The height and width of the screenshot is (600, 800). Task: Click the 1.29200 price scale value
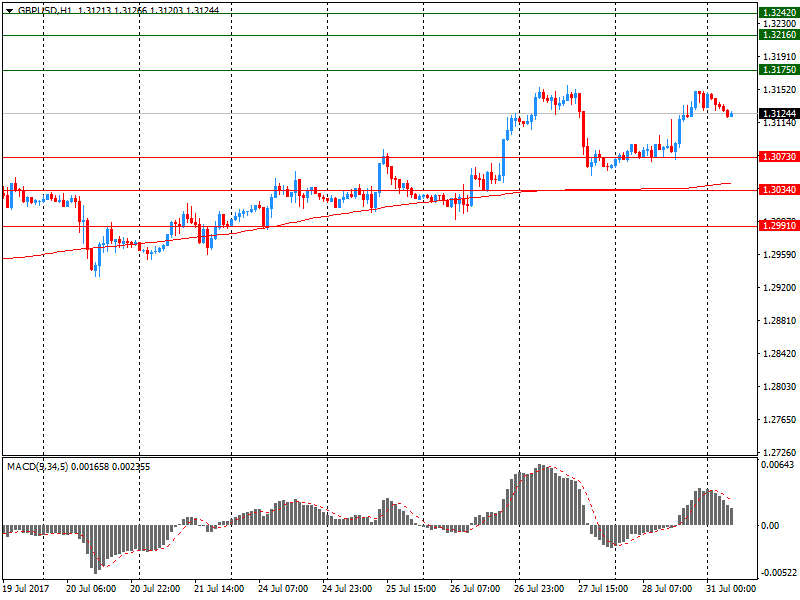(x=780, y=288)
